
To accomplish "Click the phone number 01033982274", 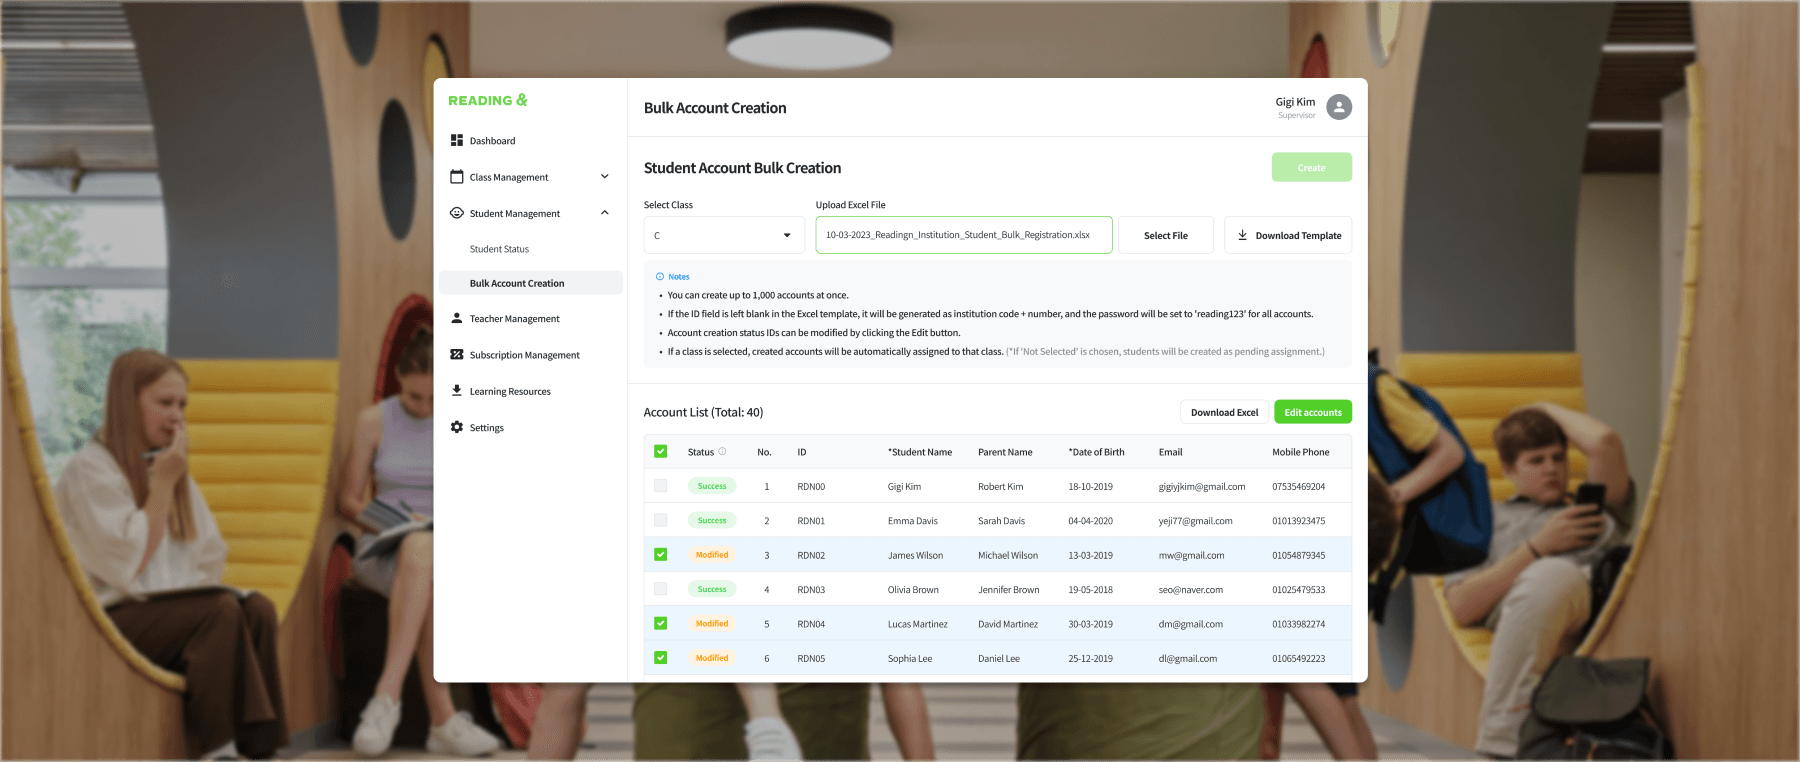I will tap(1298, 624).
